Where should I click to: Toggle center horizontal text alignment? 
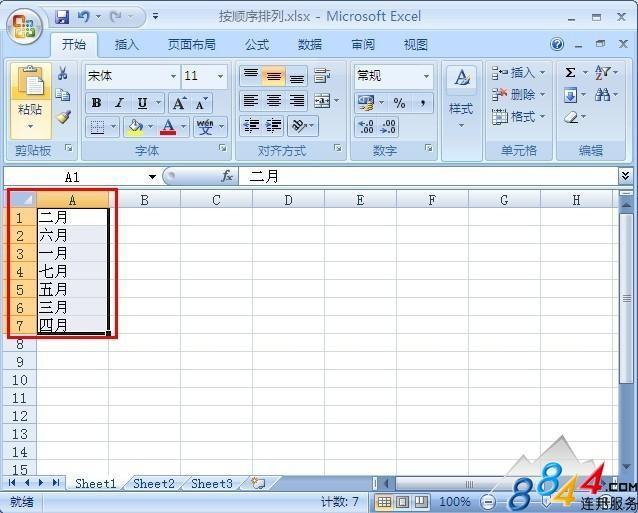[x=274, y=100]
